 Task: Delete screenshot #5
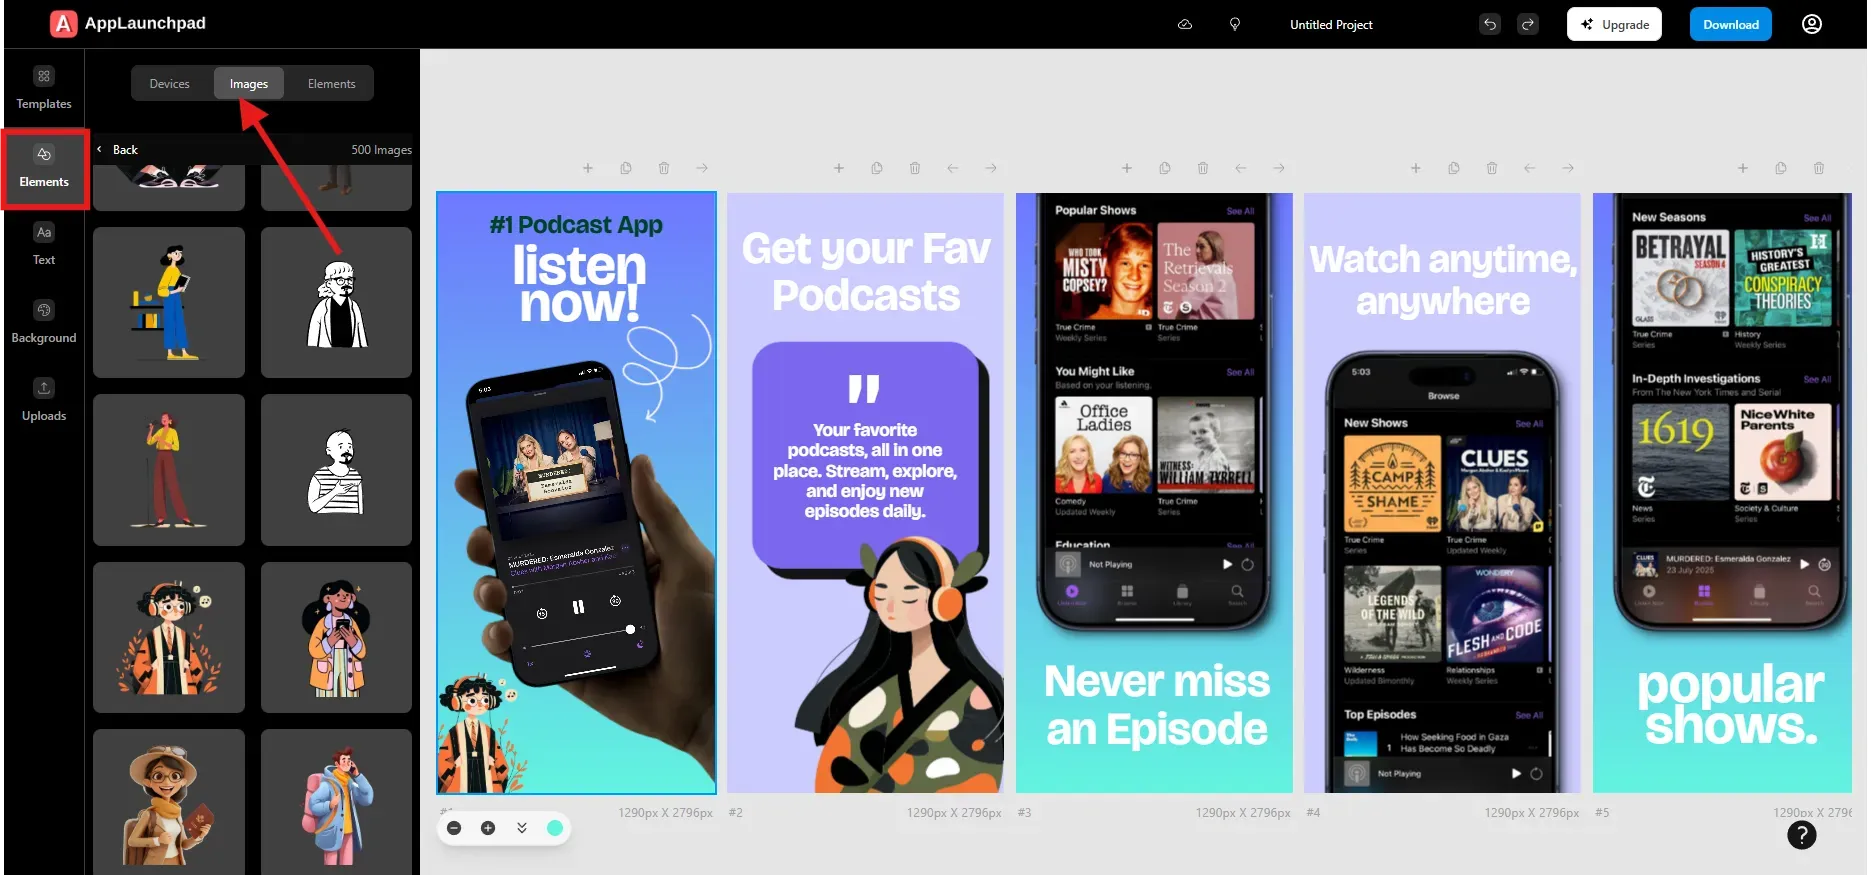tap(1819, 168)
